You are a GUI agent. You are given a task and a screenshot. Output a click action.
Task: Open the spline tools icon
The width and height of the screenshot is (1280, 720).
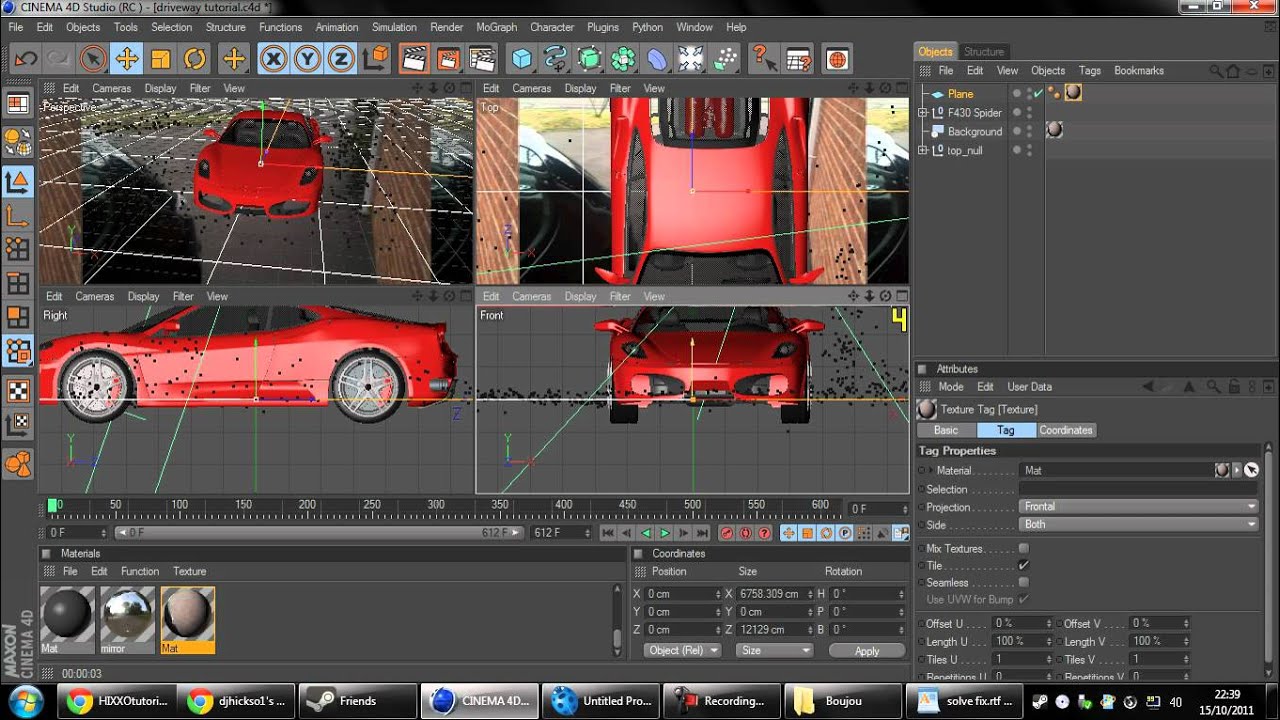click(x=556, y=59)
